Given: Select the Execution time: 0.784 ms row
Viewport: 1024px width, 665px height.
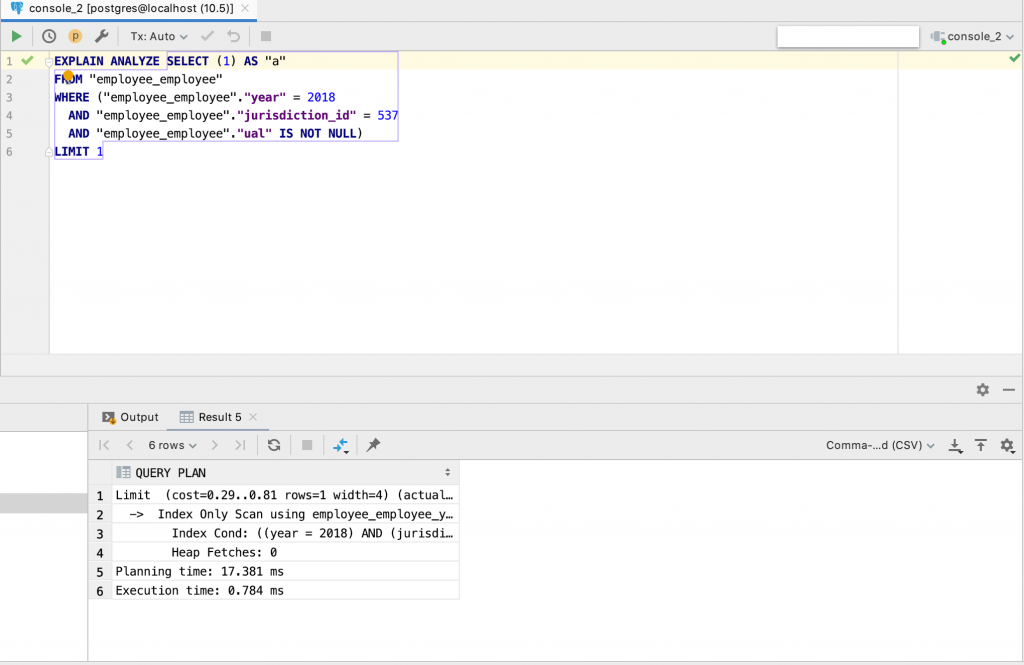Looking at the screenshot, I should 285,591.
